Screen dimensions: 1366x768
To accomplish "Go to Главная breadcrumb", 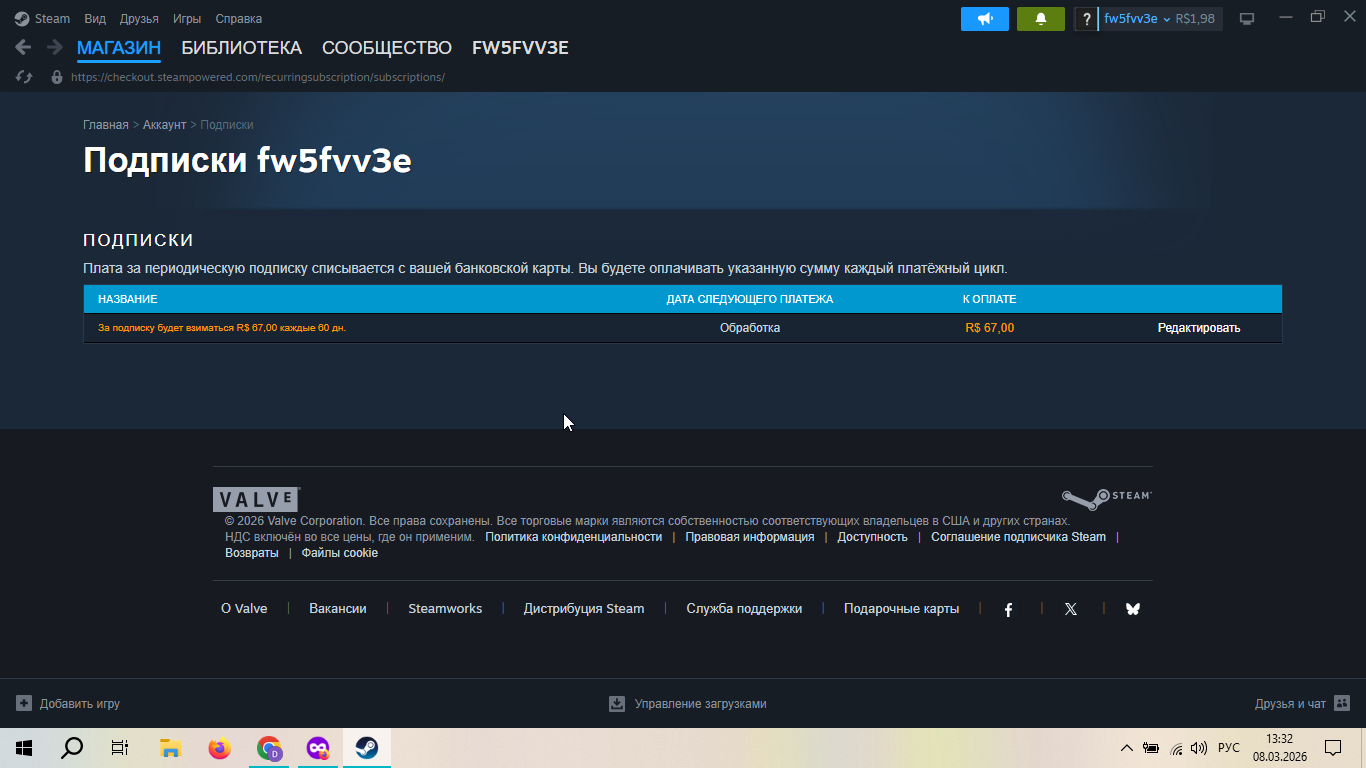I will (x=106, y=125).
